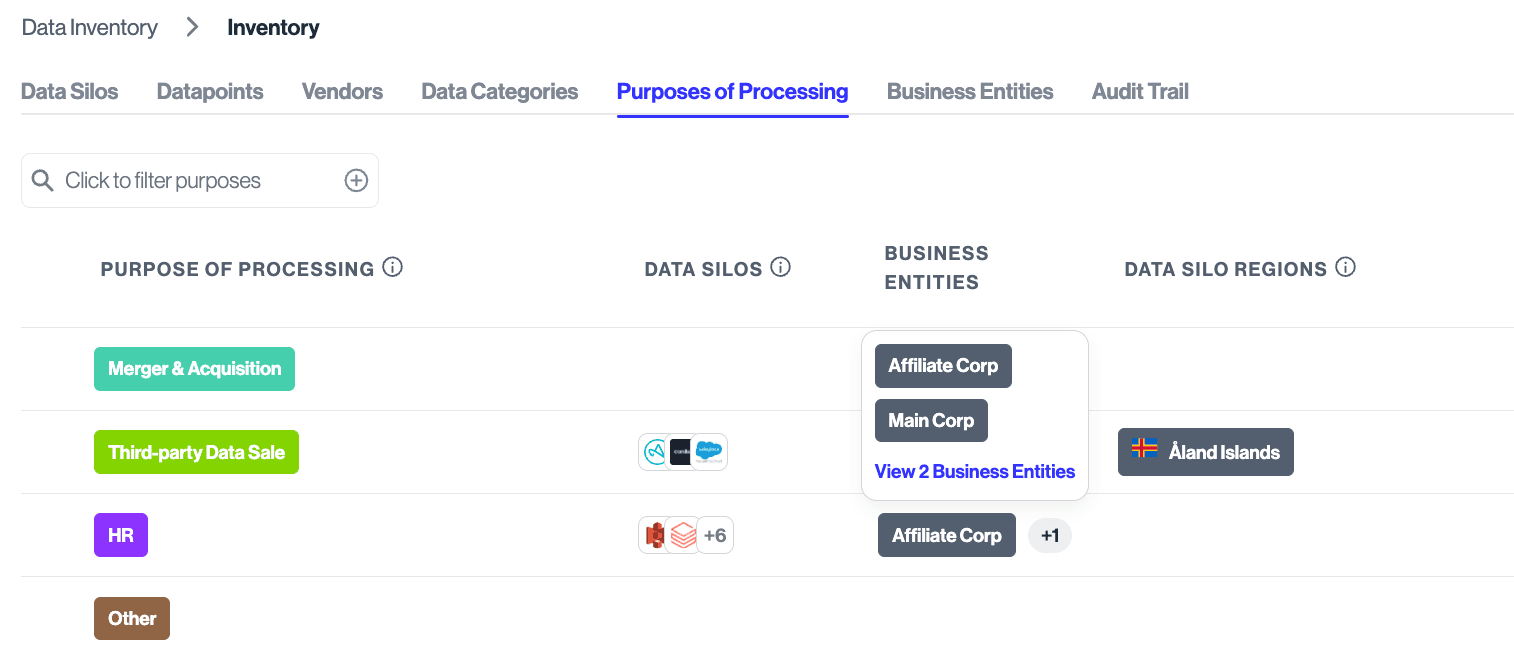Viewport: 1514px width, 648px height.
Task: Select the Main Corp entity in popup
Action: click(930, 421)
